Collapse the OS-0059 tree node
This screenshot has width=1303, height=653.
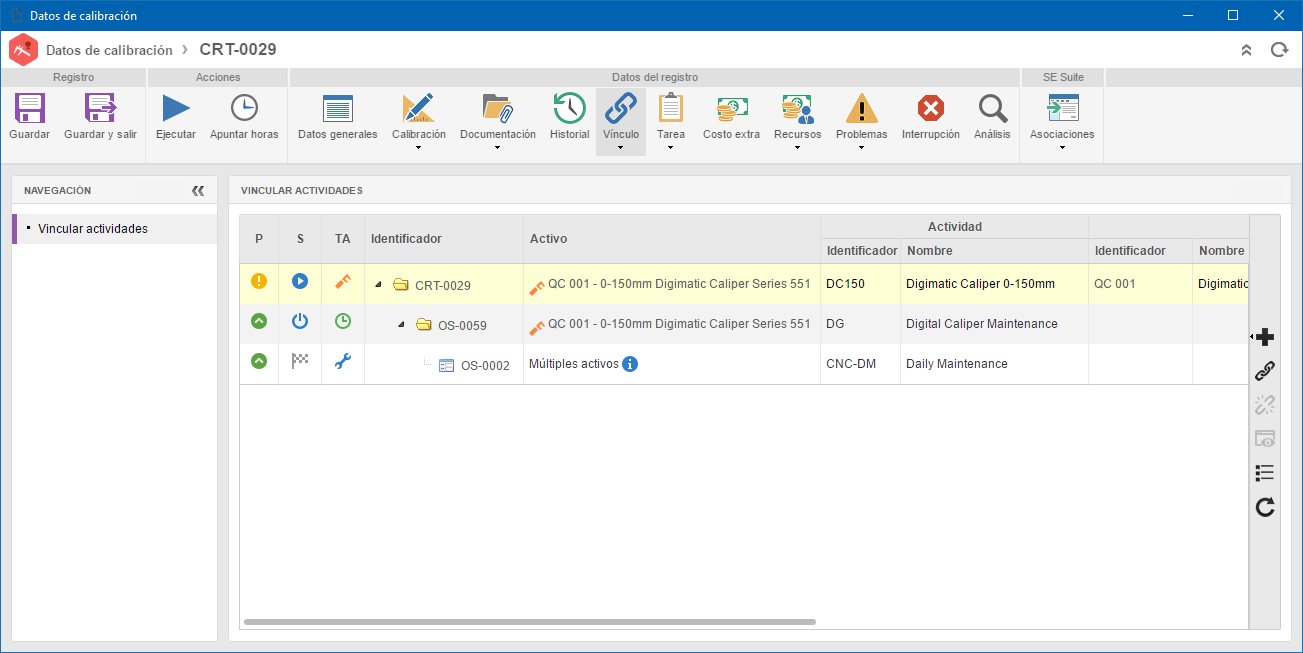click(401, 324)
